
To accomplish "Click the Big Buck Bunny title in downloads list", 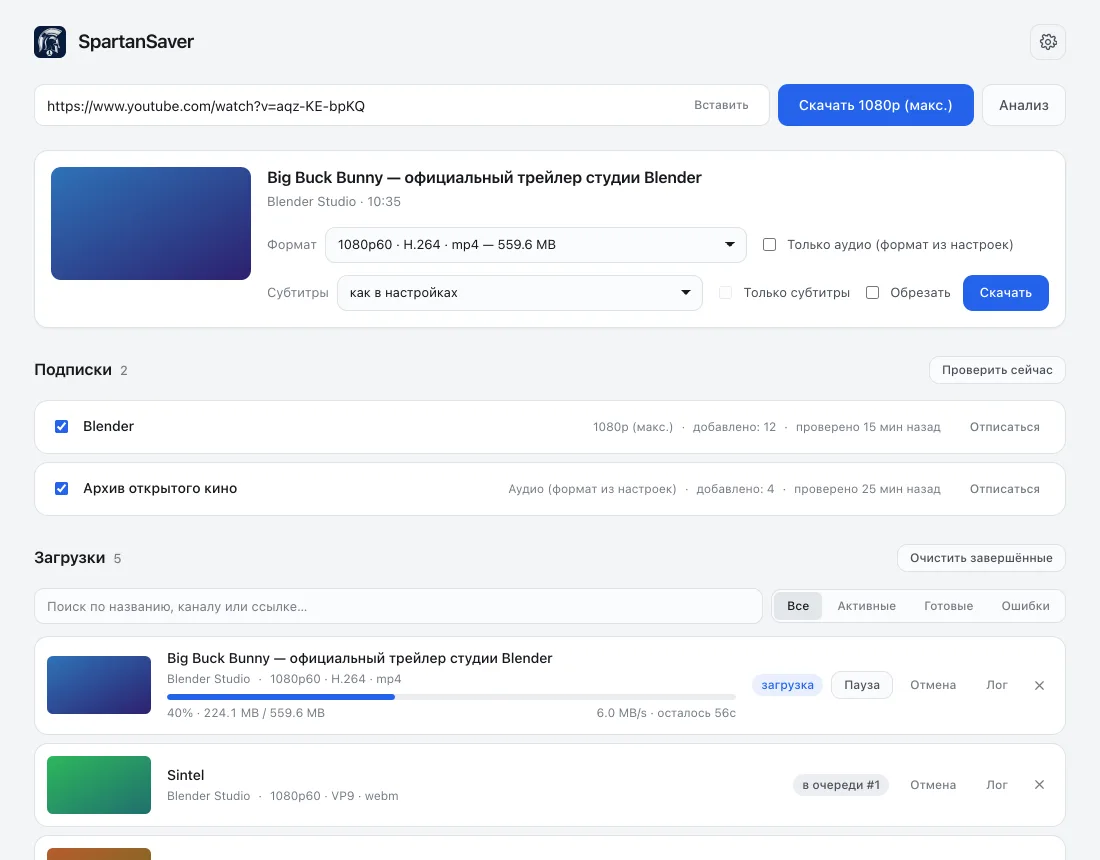I will tap(359, 659).
